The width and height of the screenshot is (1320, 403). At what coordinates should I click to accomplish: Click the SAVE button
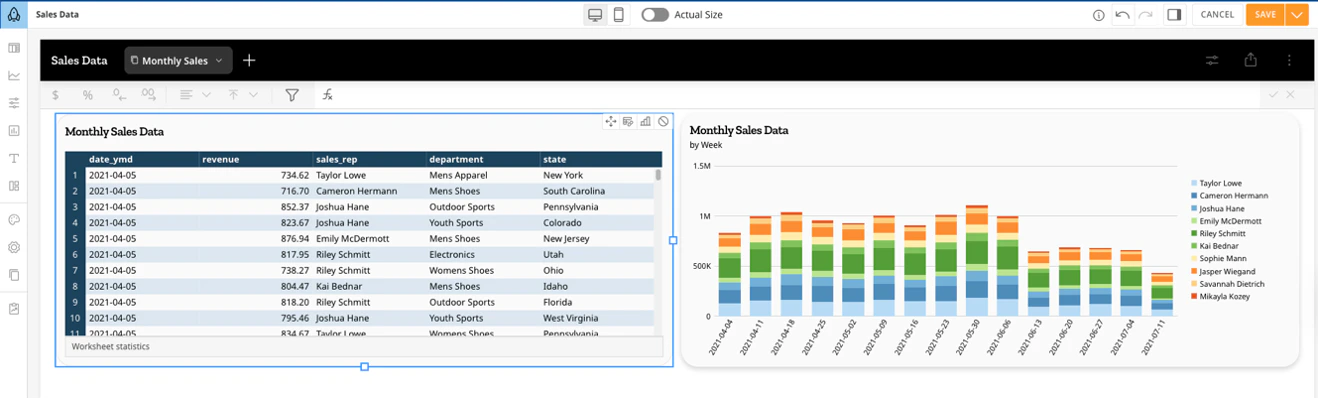click(1265, 15)
